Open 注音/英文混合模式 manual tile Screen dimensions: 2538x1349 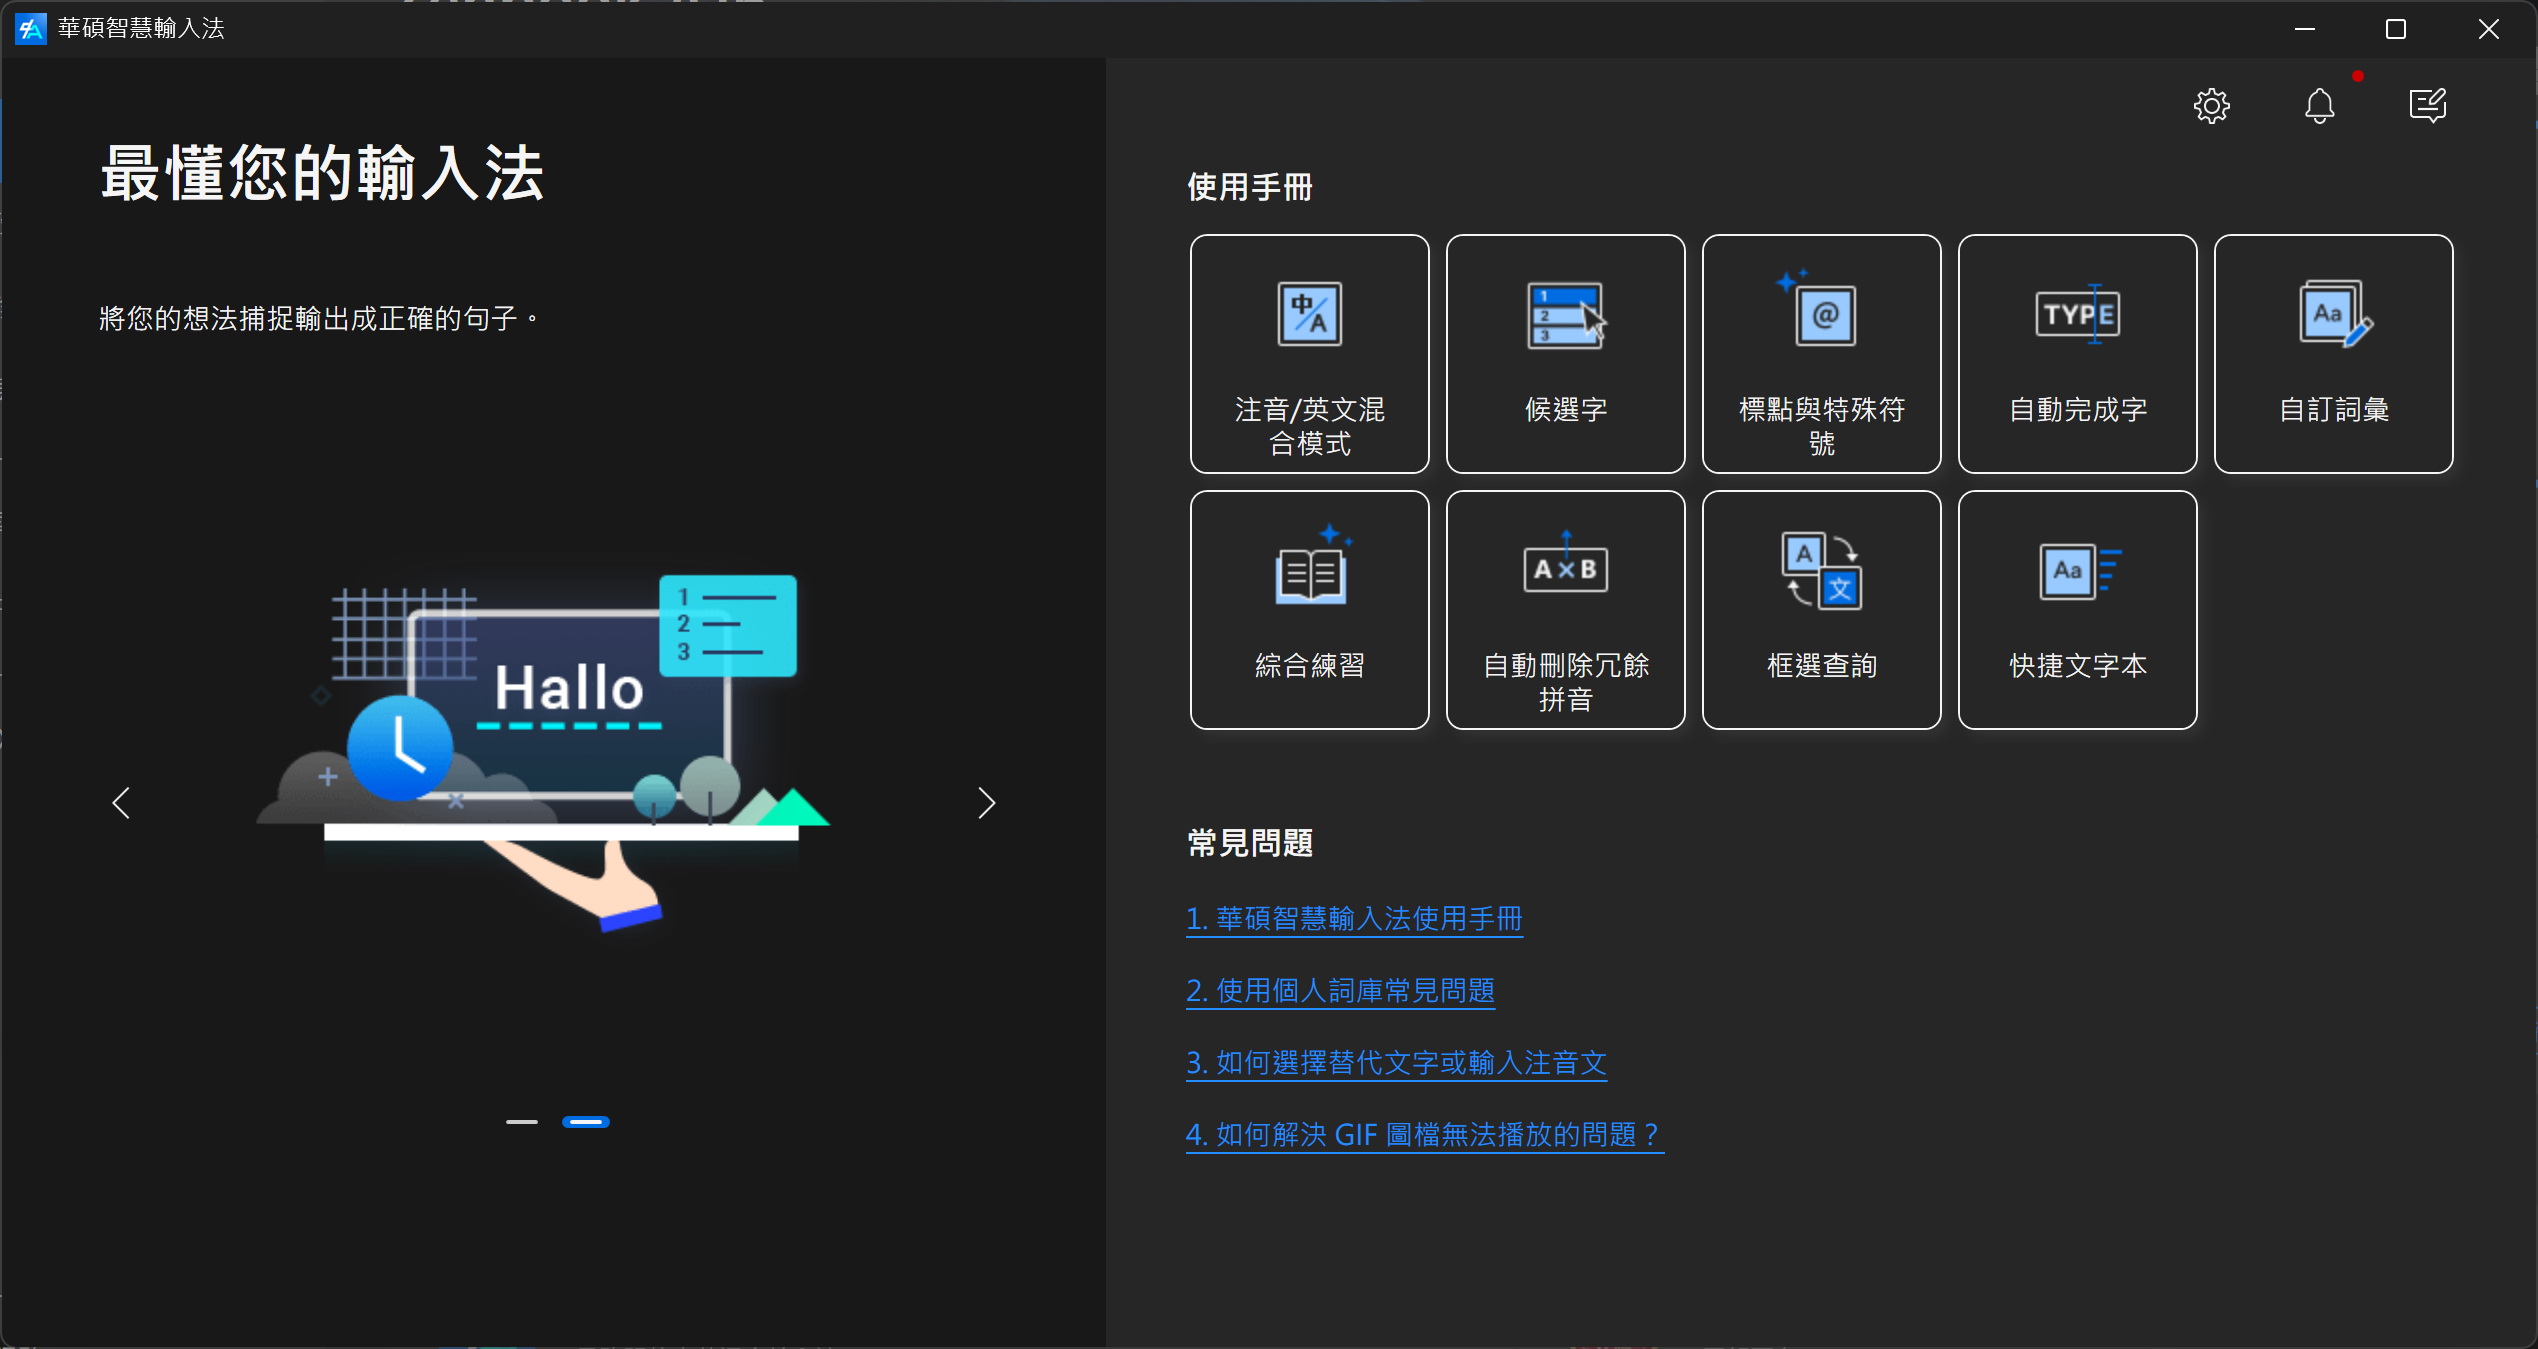pyautogui.click(x=1309, y=354)
